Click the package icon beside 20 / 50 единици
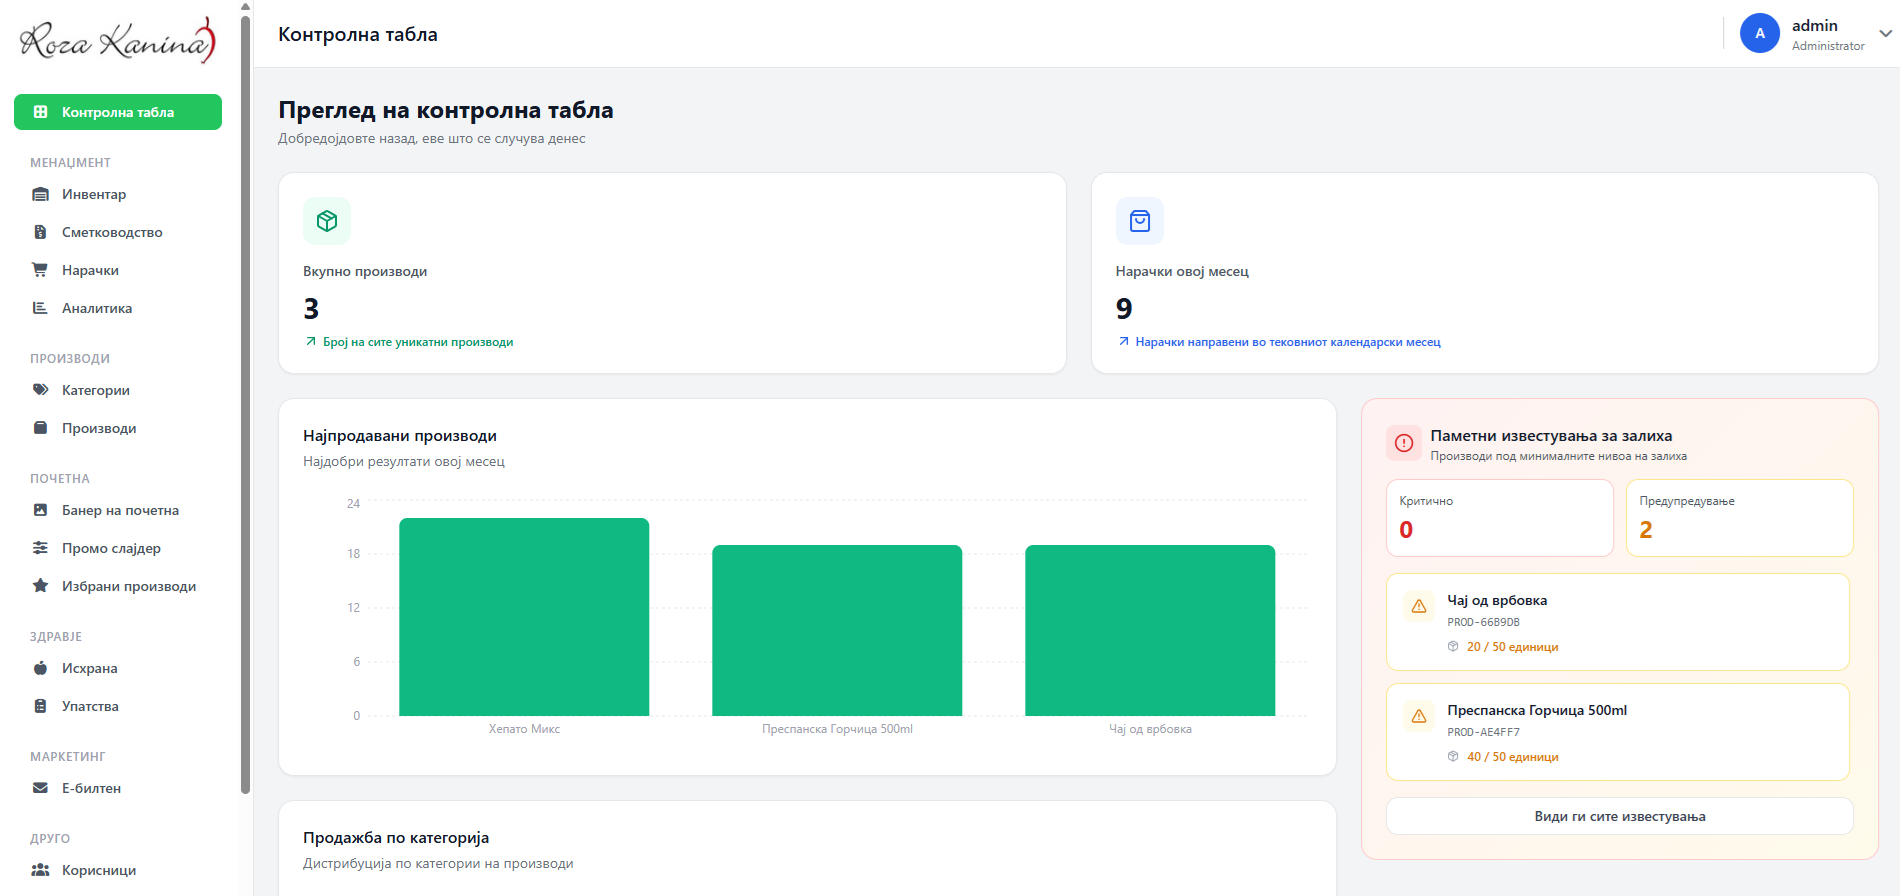The width and height of the screenshot is (1900, 896). [1453, 647]
